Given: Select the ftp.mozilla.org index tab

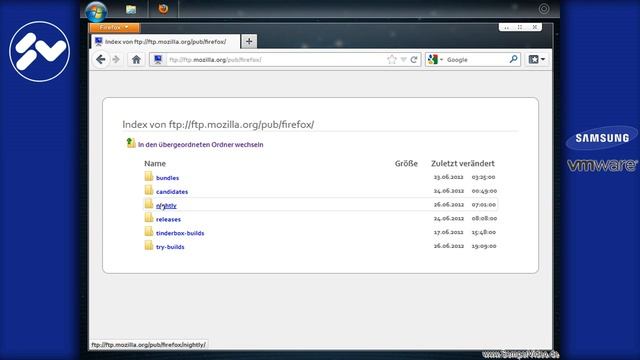Looking at the screenshot, I should pyautogui.click(x=165, y=42).
